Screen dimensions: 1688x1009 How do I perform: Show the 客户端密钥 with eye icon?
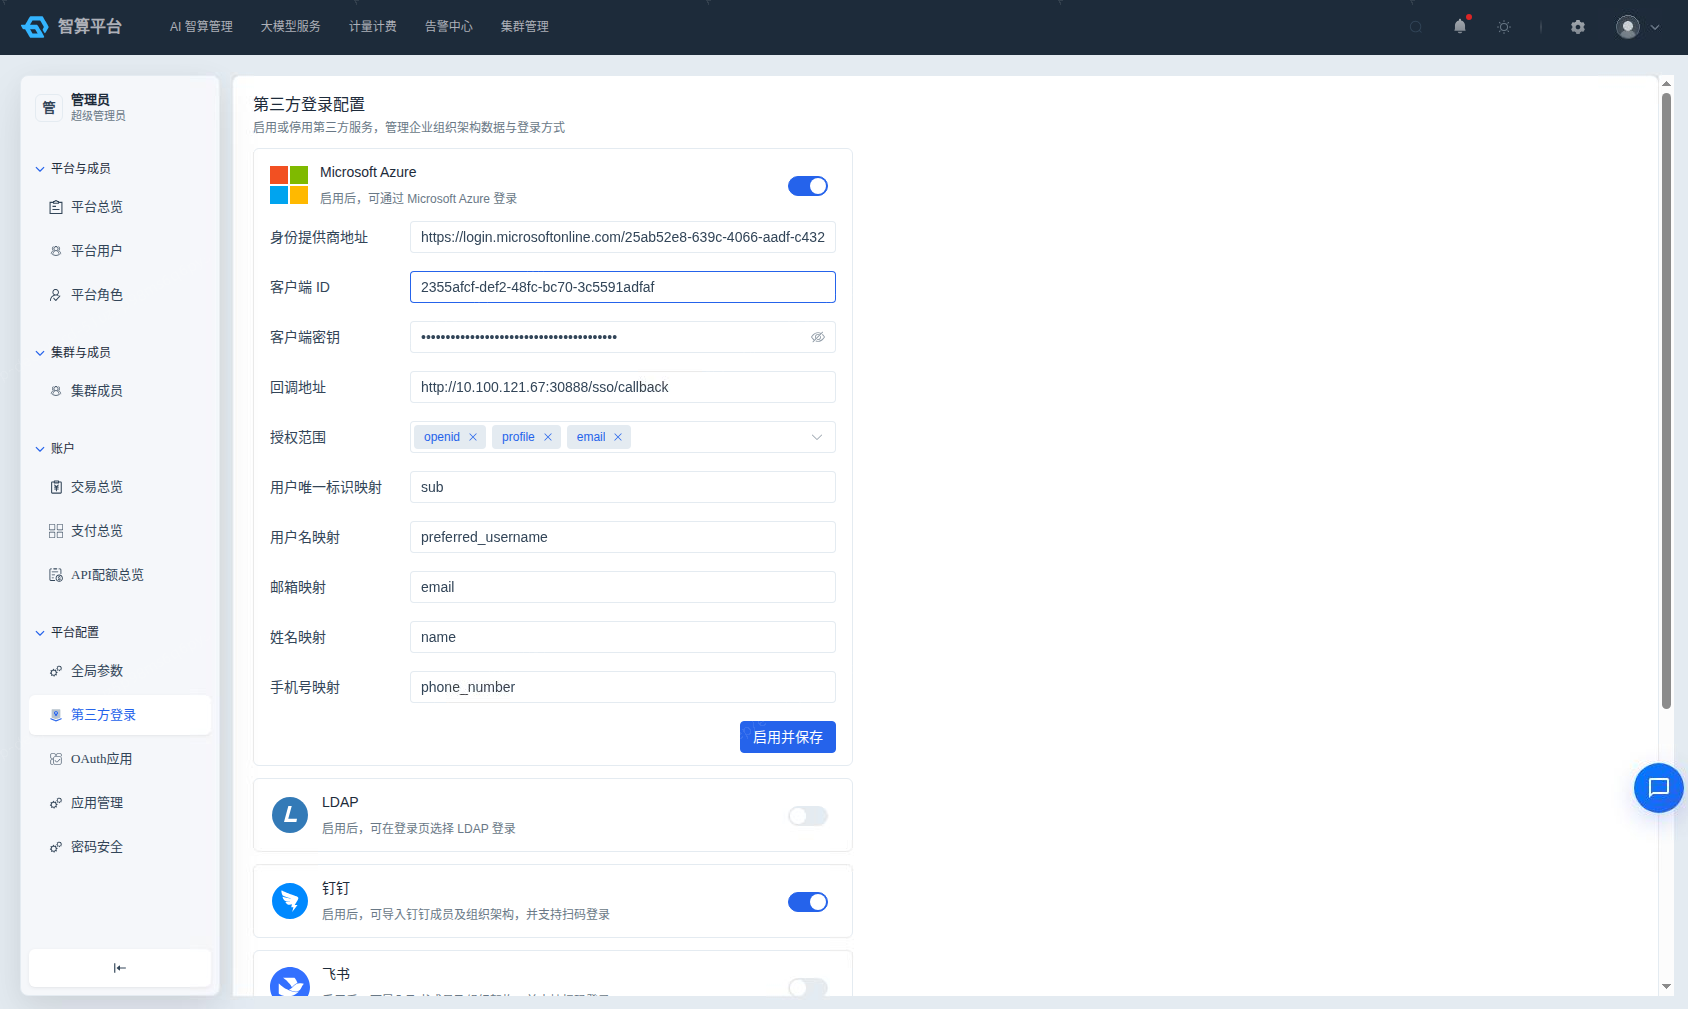(818, 337)
